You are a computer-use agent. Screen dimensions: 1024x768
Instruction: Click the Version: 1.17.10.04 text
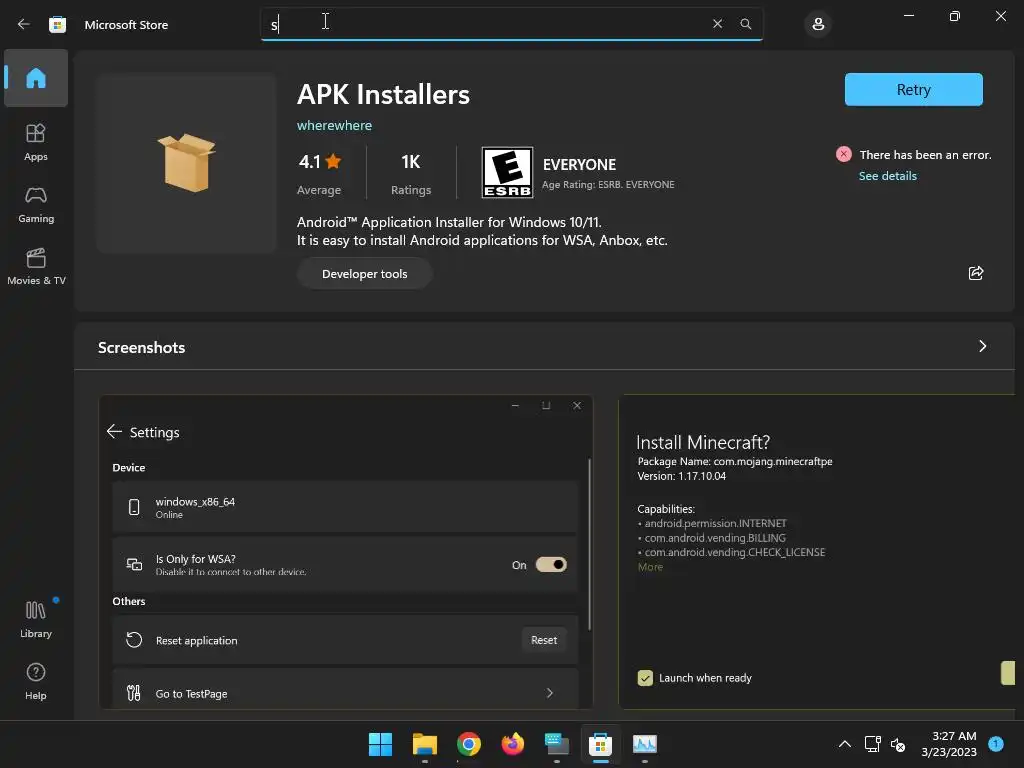pos(681,476)
